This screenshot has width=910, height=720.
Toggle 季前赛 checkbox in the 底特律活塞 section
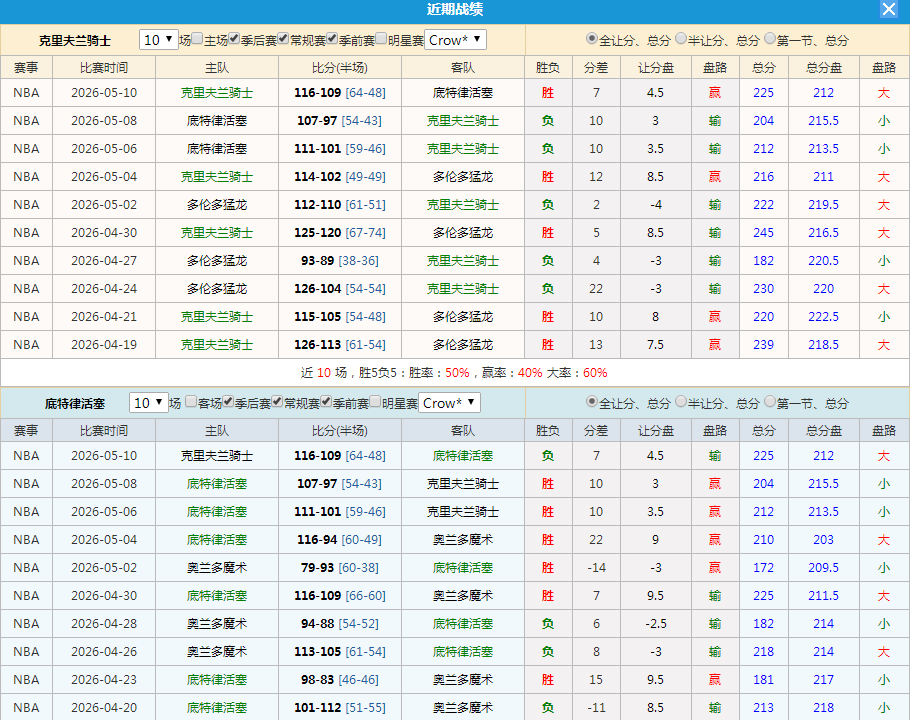(x=326, y=401)
